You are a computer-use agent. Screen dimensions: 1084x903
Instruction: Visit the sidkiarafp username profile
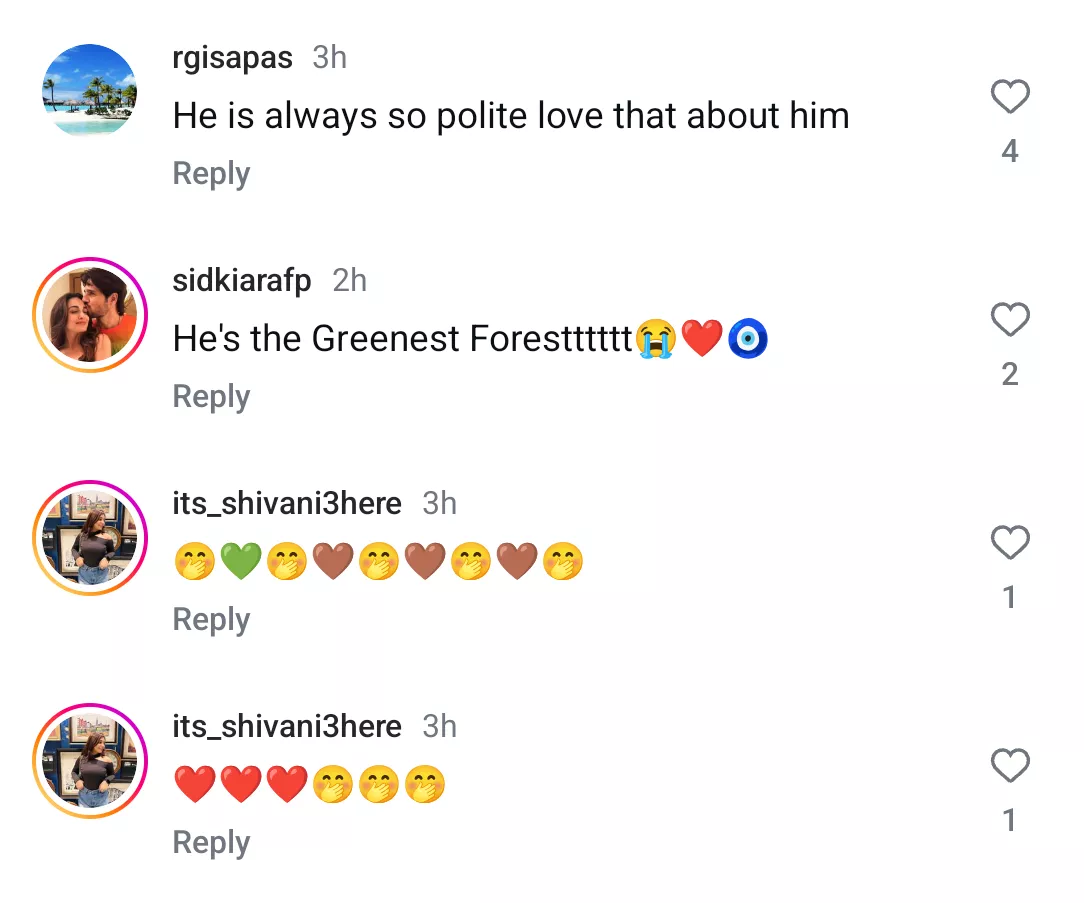242,281
